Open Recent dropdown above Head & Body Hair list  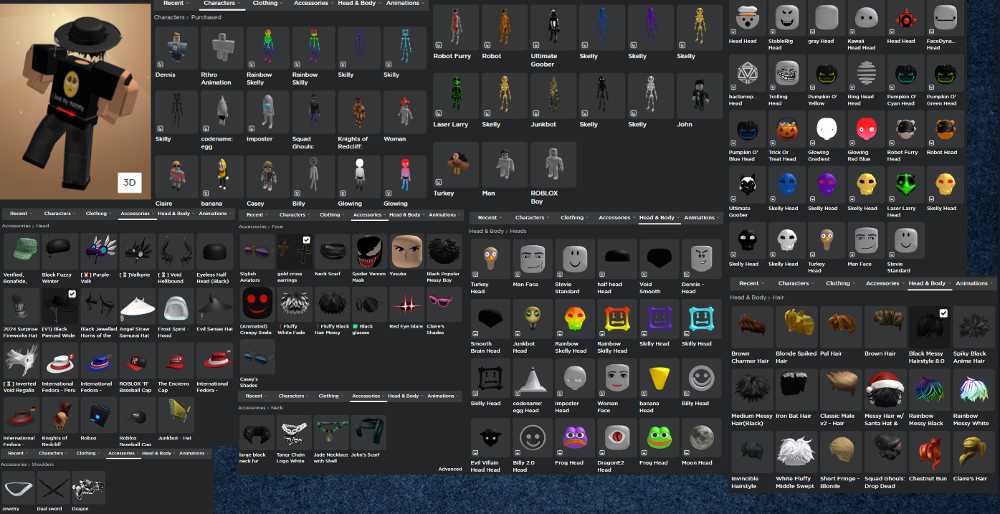(751, 283)
